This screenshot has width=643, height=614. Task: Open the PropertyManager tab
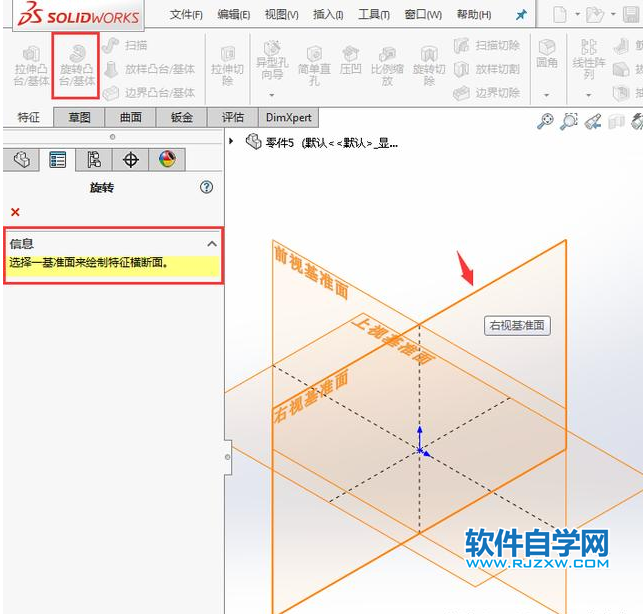coord(57,160)
